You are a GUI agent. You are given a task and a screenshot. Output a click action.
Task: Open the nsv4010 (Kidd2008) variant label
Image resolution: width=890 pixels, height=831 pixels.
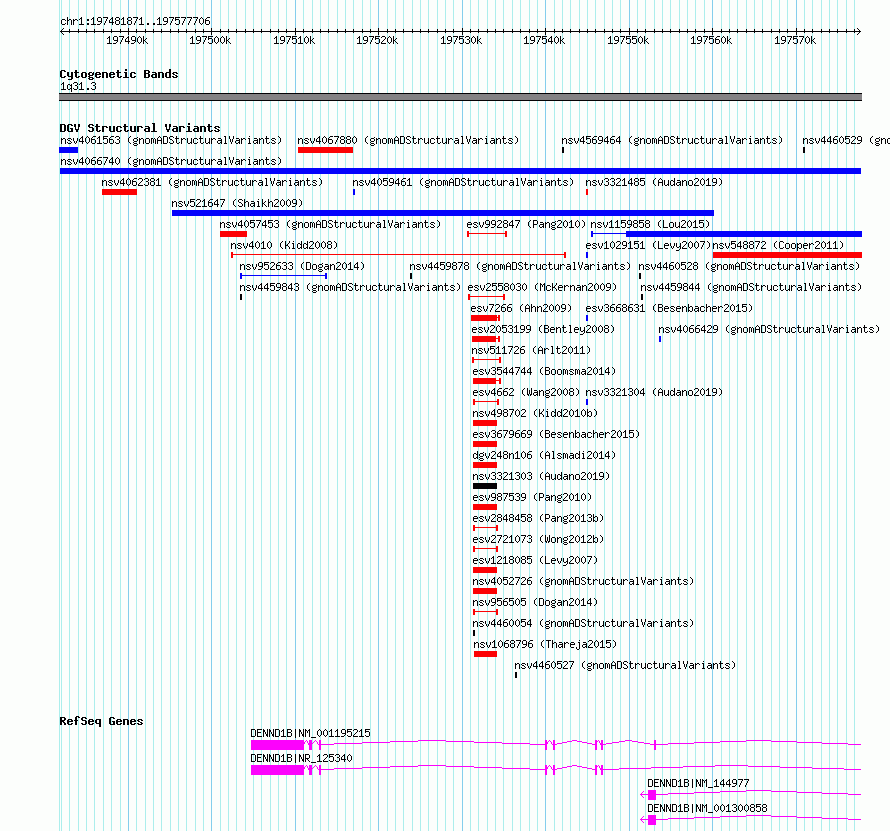[284, 245]
